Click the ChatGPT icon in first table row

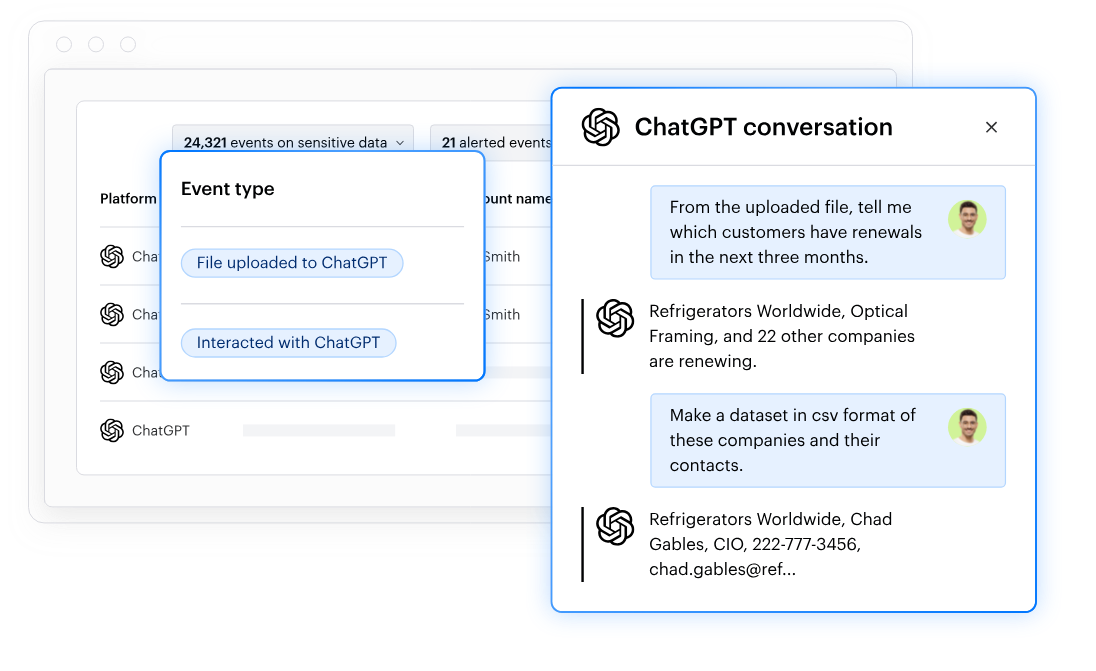point(112,257)
